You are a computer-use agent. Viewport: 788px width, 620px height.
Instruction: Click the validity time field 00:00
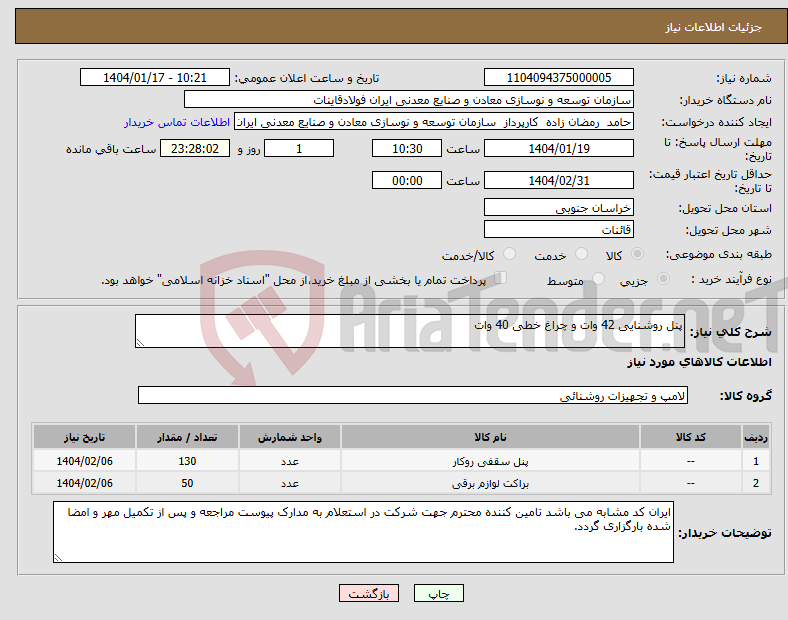pos(407,180)
